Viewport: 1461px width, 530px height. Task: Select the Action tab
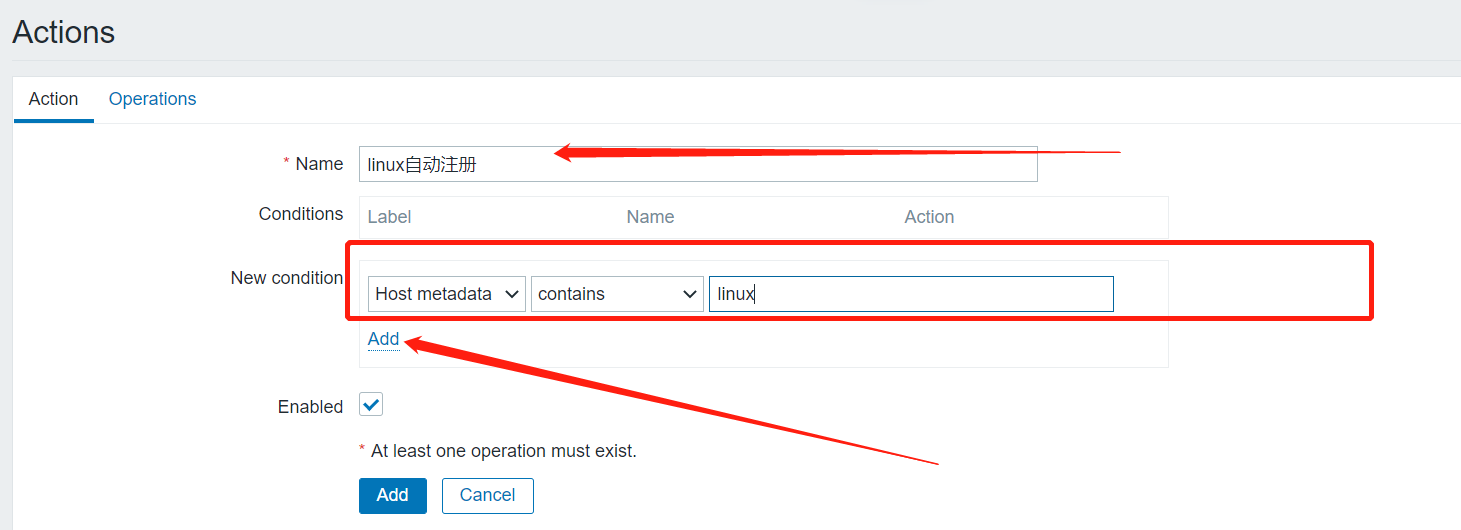pyautogui.click(x=53, y=99)
